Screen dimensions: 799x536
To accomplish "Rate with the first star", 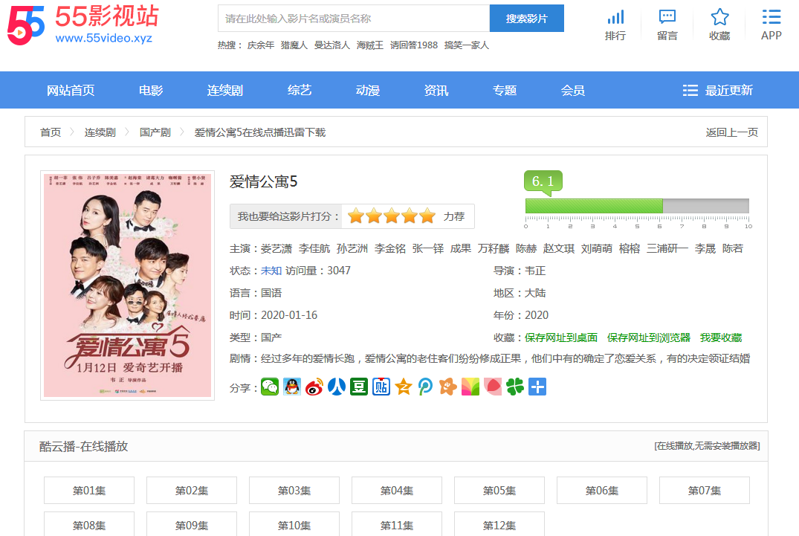I will pos(356,216).
